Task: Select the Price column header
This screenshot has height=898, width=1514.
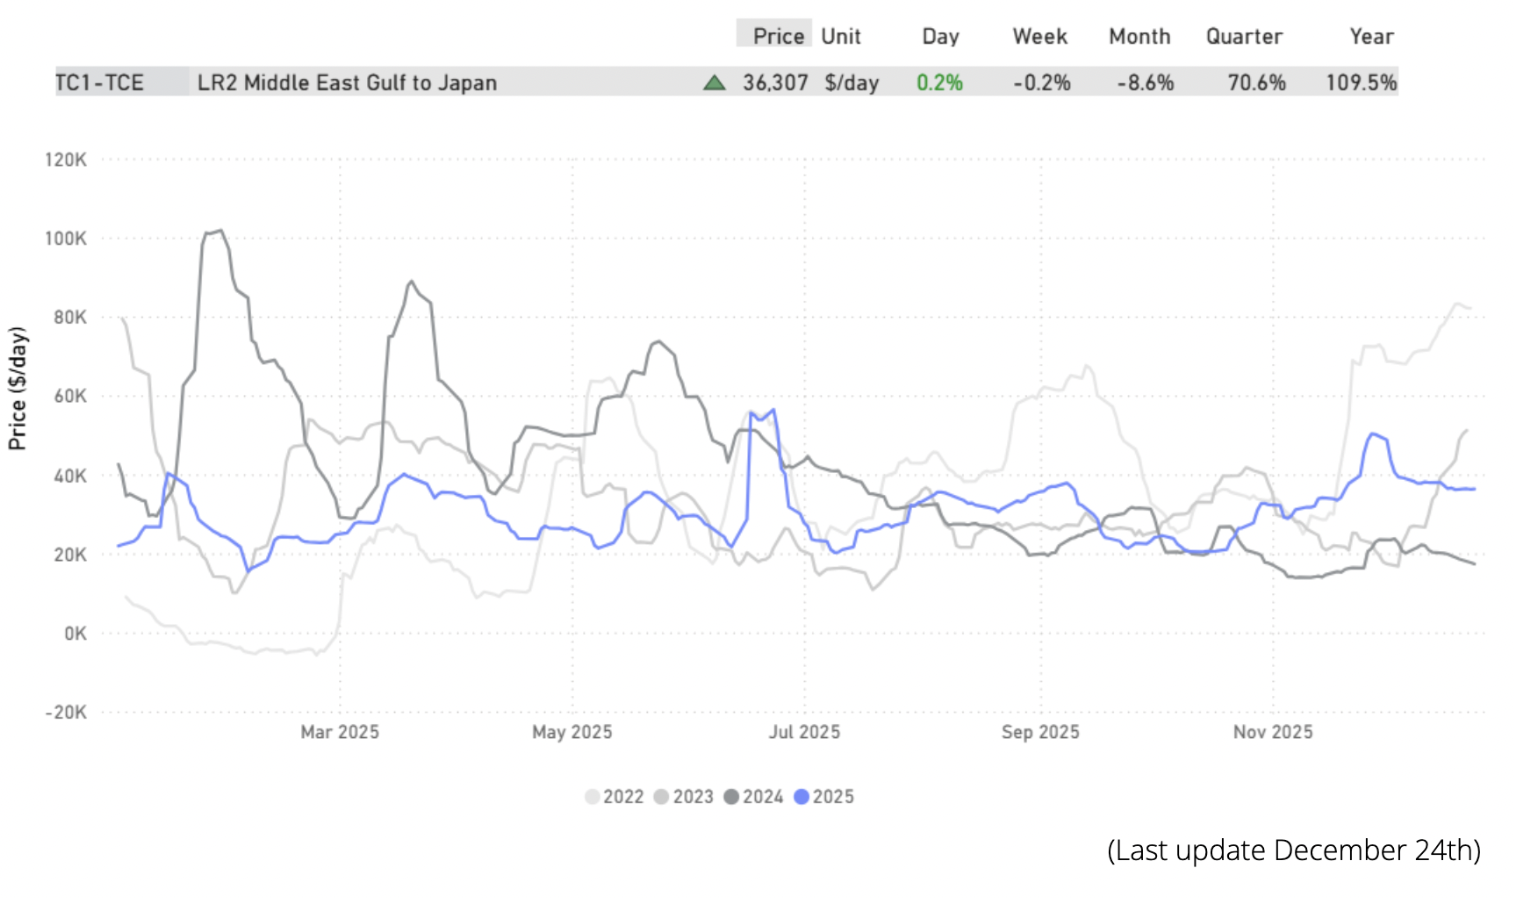Action: tap(778, 36)
